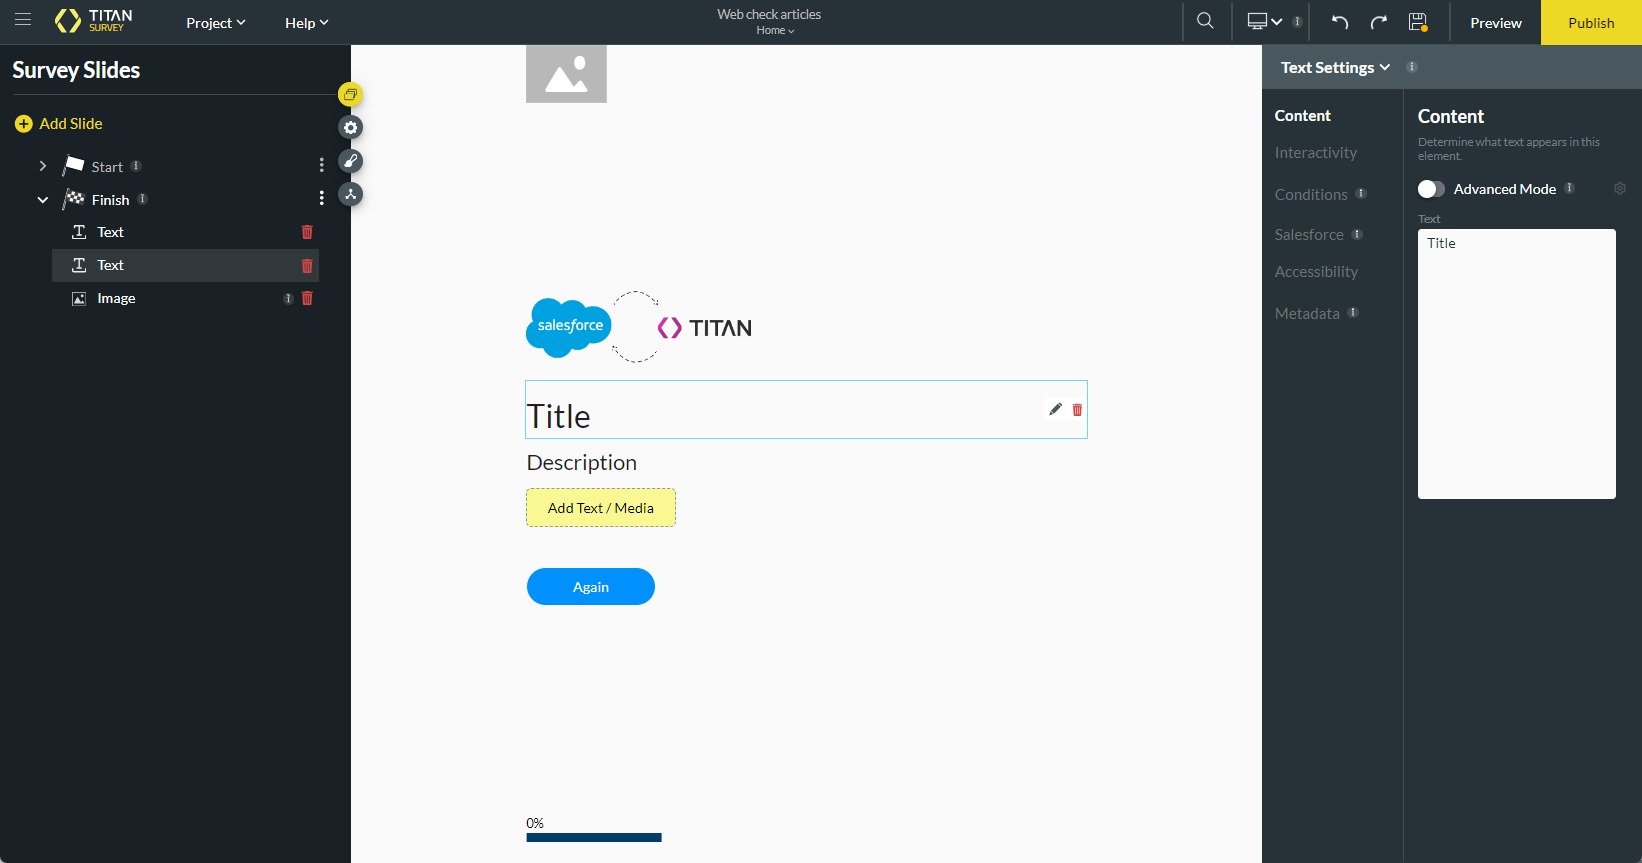Open the Project menu
Image resolution: width=1642 pixels, height=863 pixels.
point(215,23)
